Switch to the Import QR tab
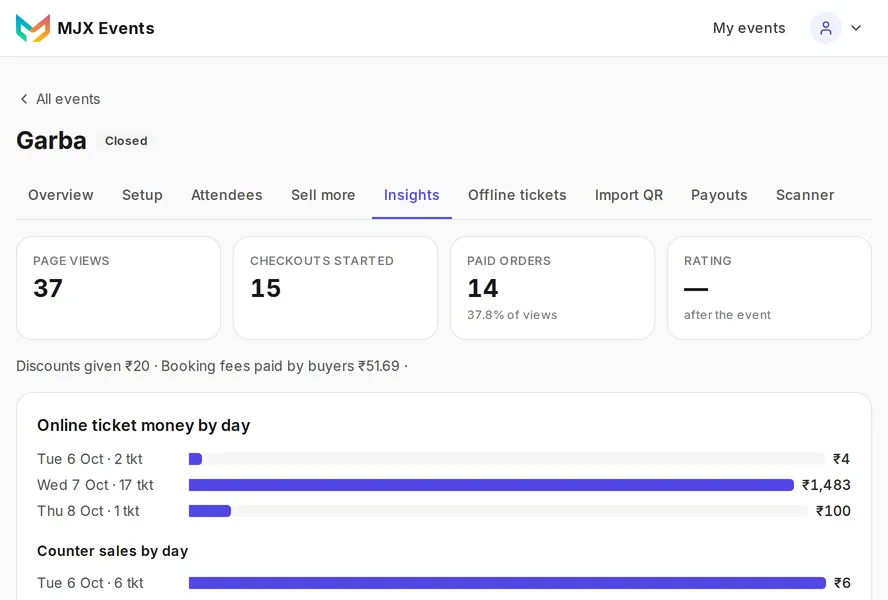Screen dimensions: 888x600 [x=629, y=195]
